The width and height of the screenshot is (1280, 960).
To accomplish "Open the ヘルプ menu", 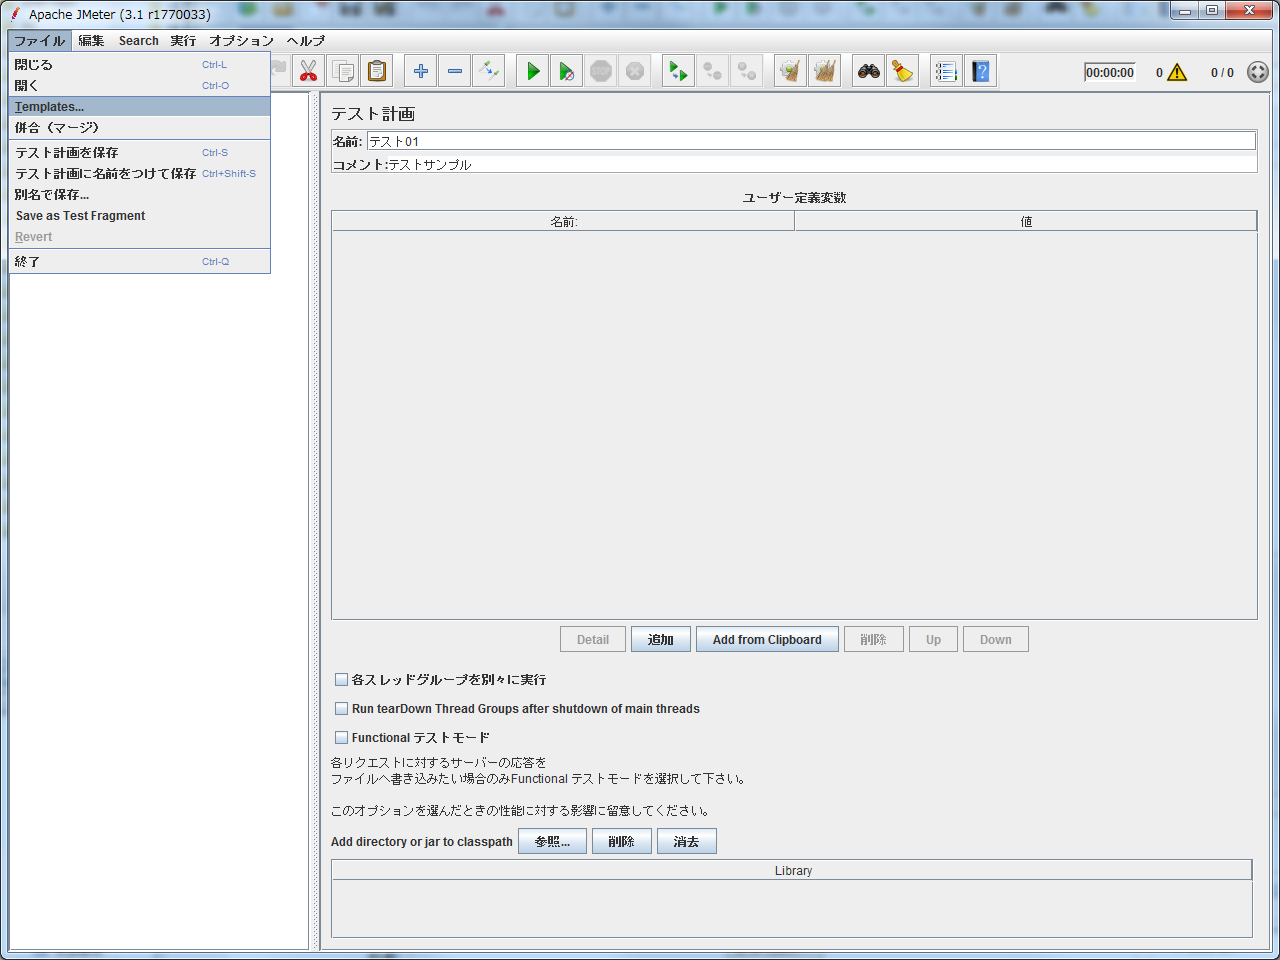I will point(306,41).
